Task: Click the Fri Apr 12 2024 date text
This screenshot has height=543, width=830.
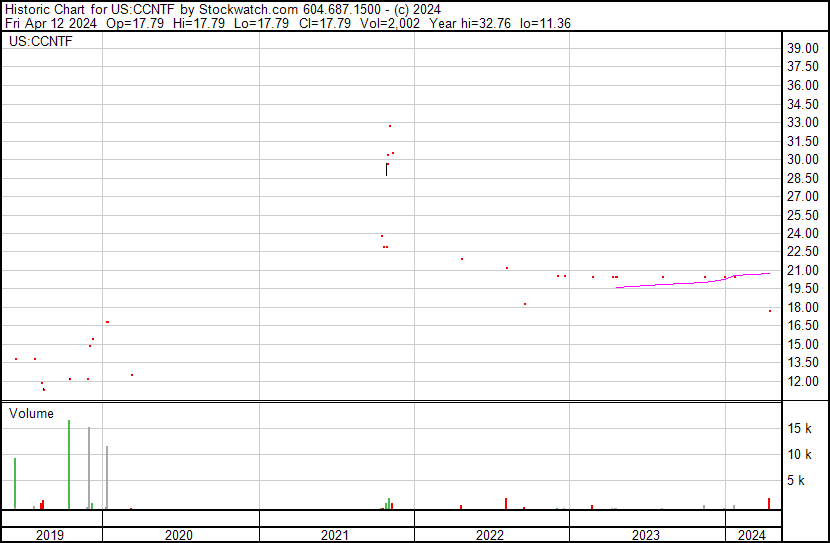Action: 51,23
